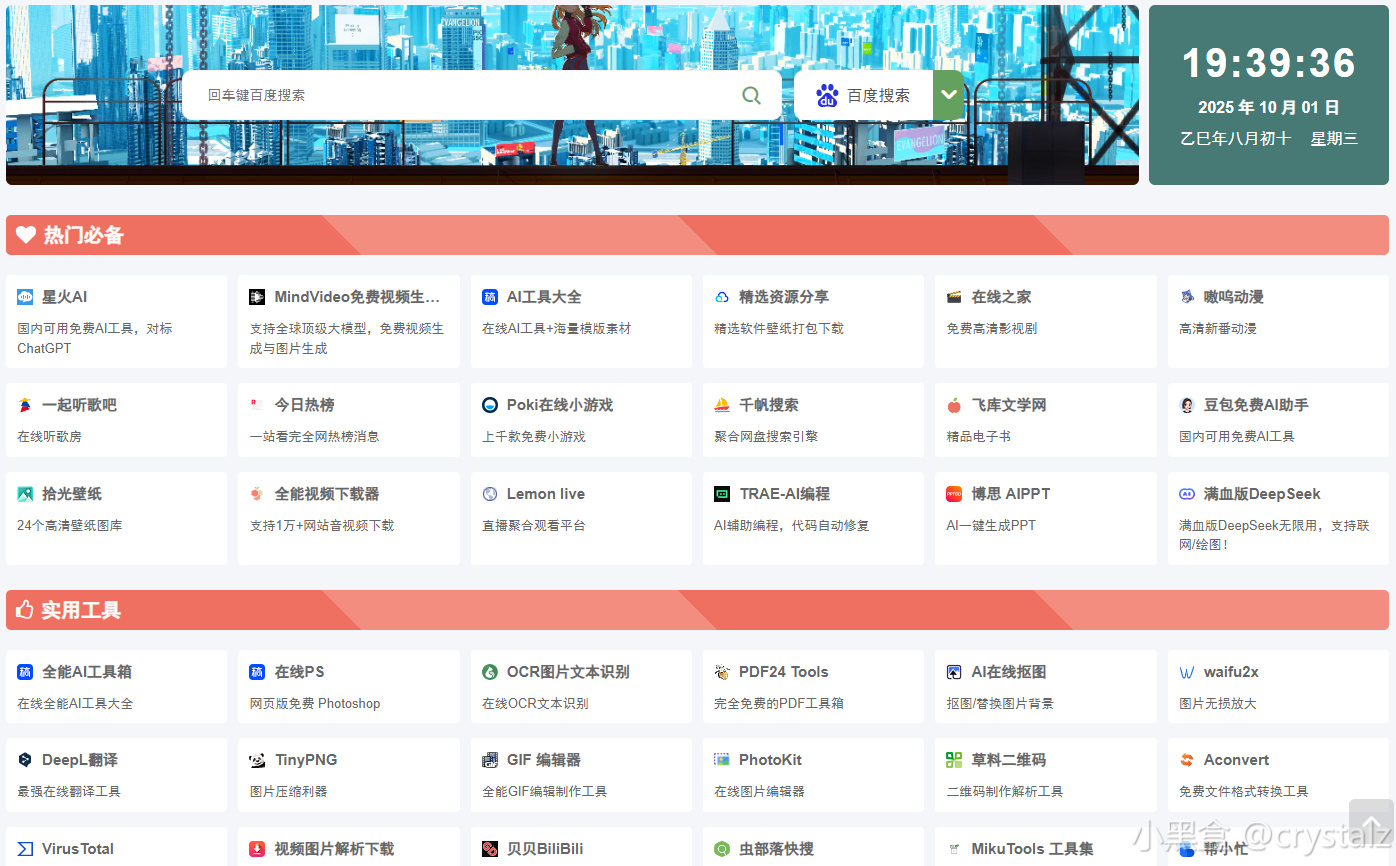The height and width of the screenshot is (866, 1396).
Task: Open the 博思 AIPPT link
Action: point(1011,494)
